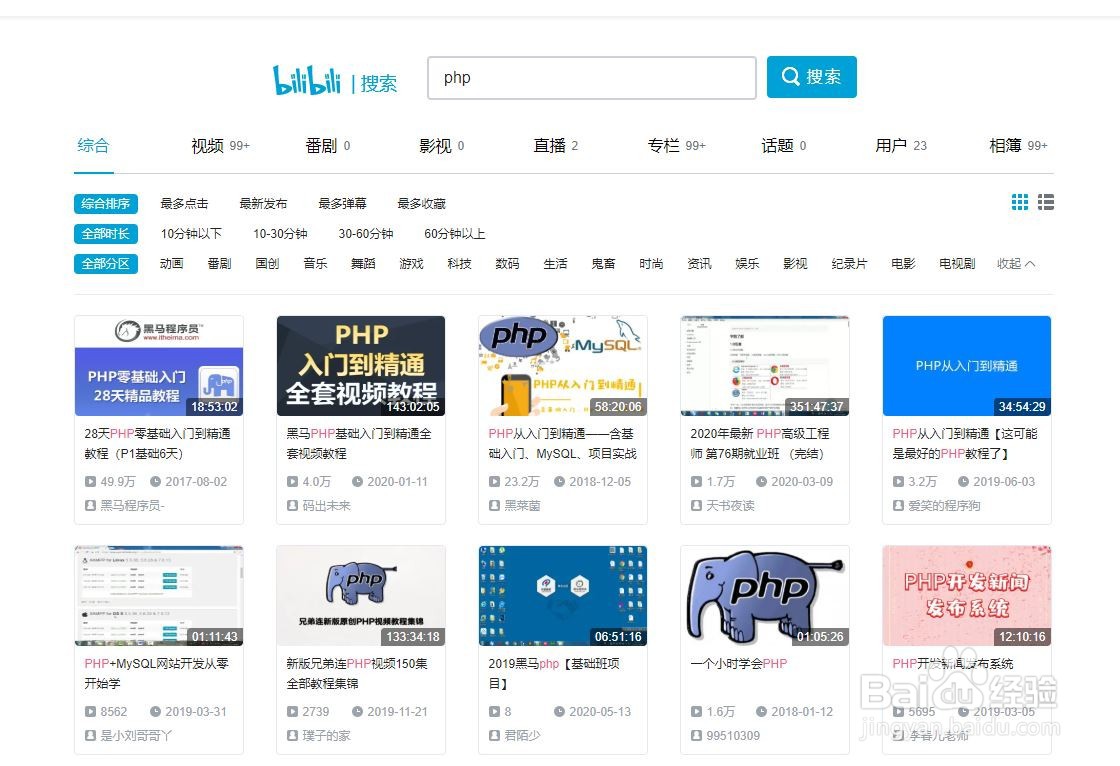Filter by 音乐 category
This screenshot has height=766, width=1120.
(315, 264)
